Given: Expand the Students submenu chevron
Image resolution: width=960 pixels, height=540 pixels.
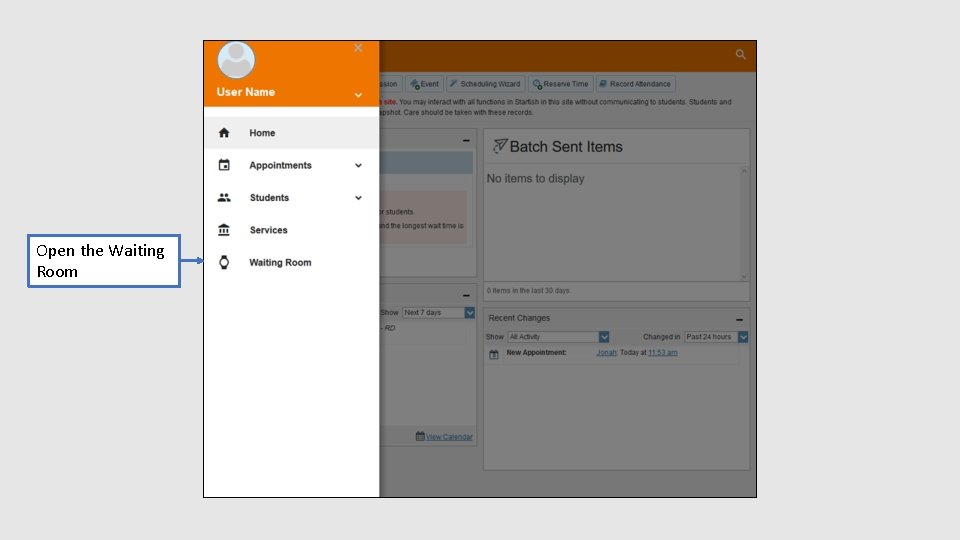Looking at the screenshot, I should [358, 198].
